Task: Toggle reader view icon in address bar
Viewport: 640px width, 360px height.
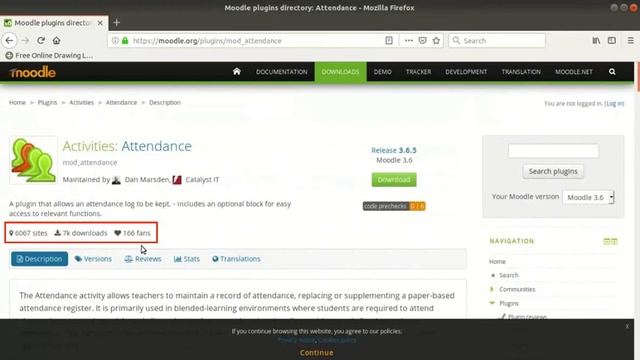Action: tap(389, 40)
